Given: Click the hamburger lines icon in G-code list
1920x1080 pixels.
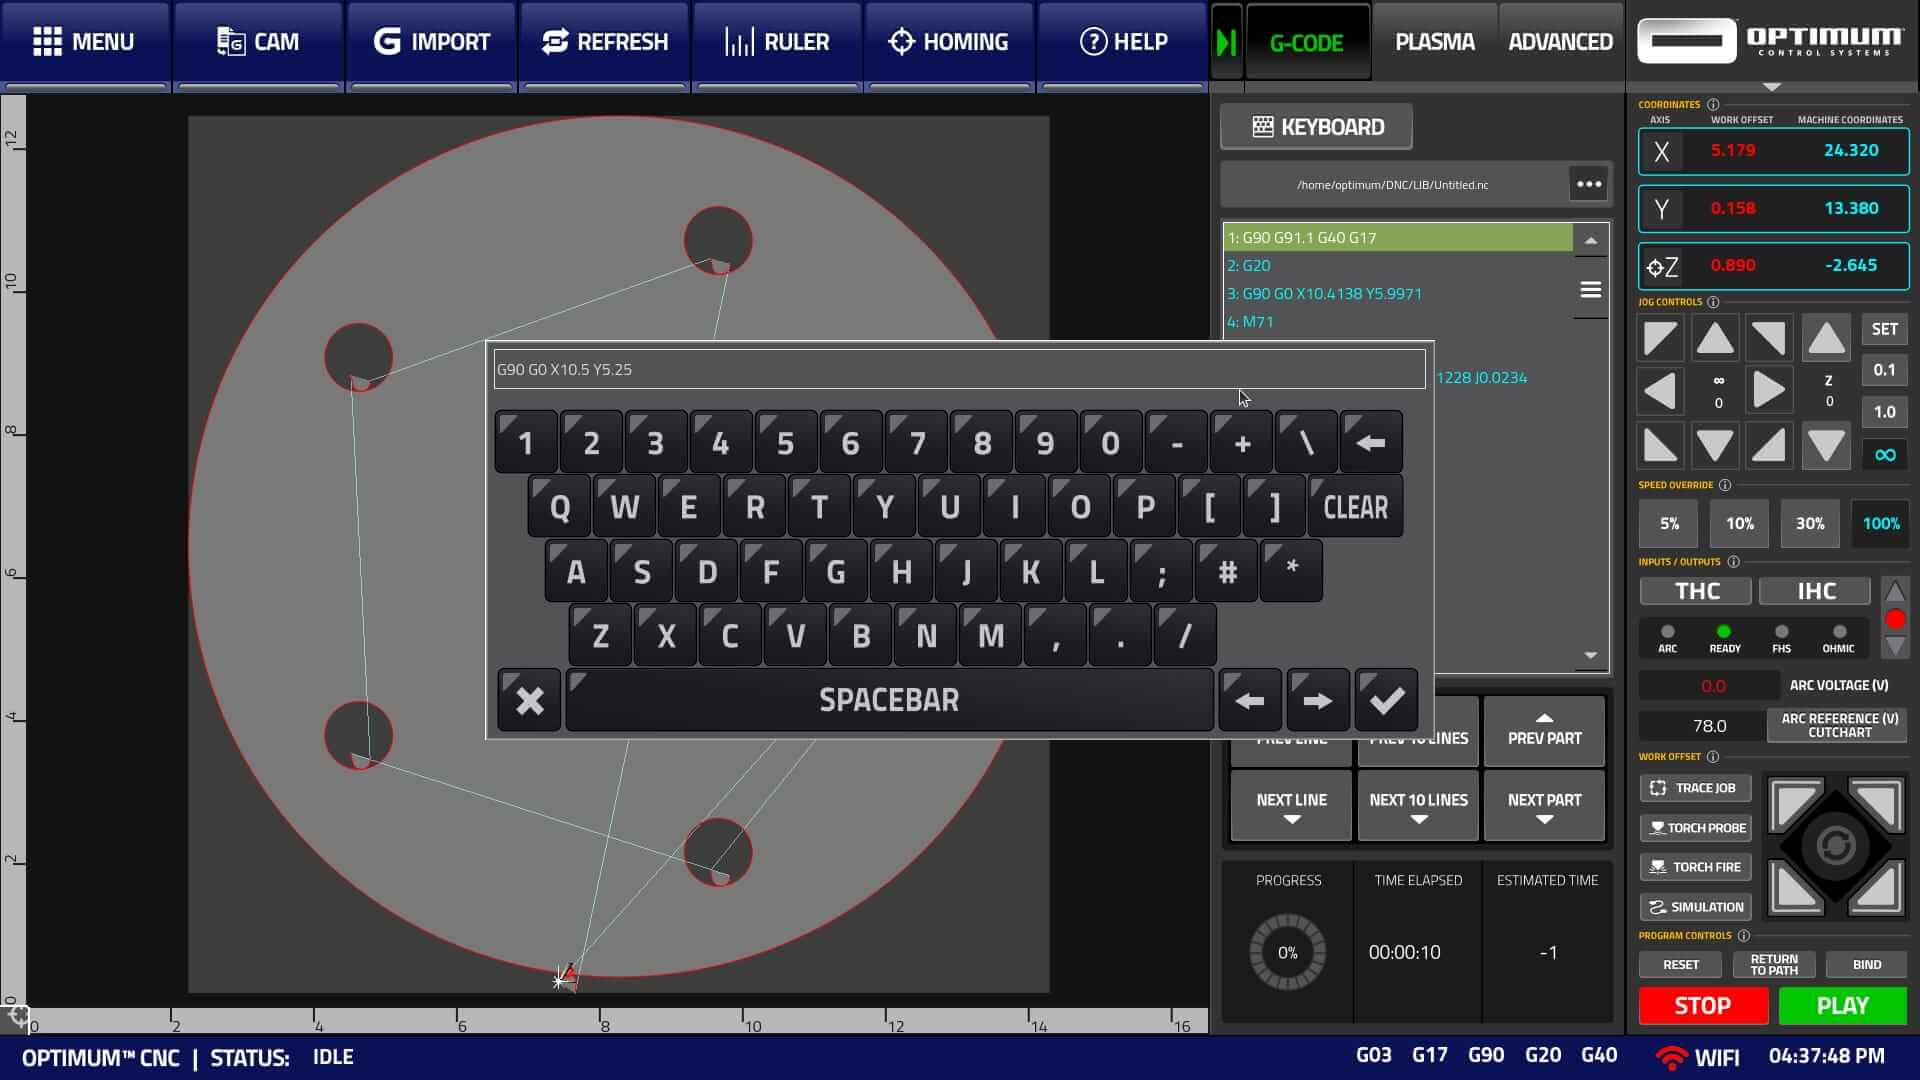Looking at the screenshot, I should [1590, 290].
